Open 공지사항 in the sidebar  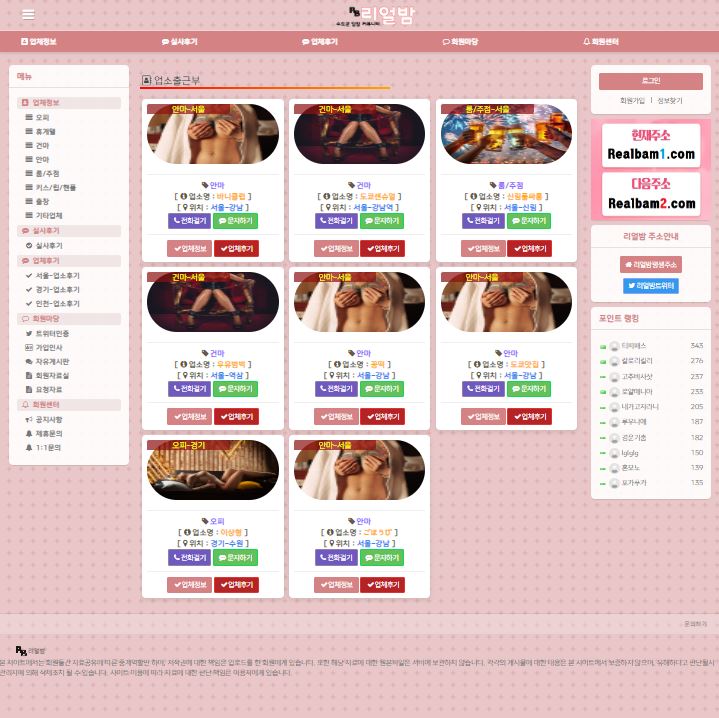(x=44, y=420)
